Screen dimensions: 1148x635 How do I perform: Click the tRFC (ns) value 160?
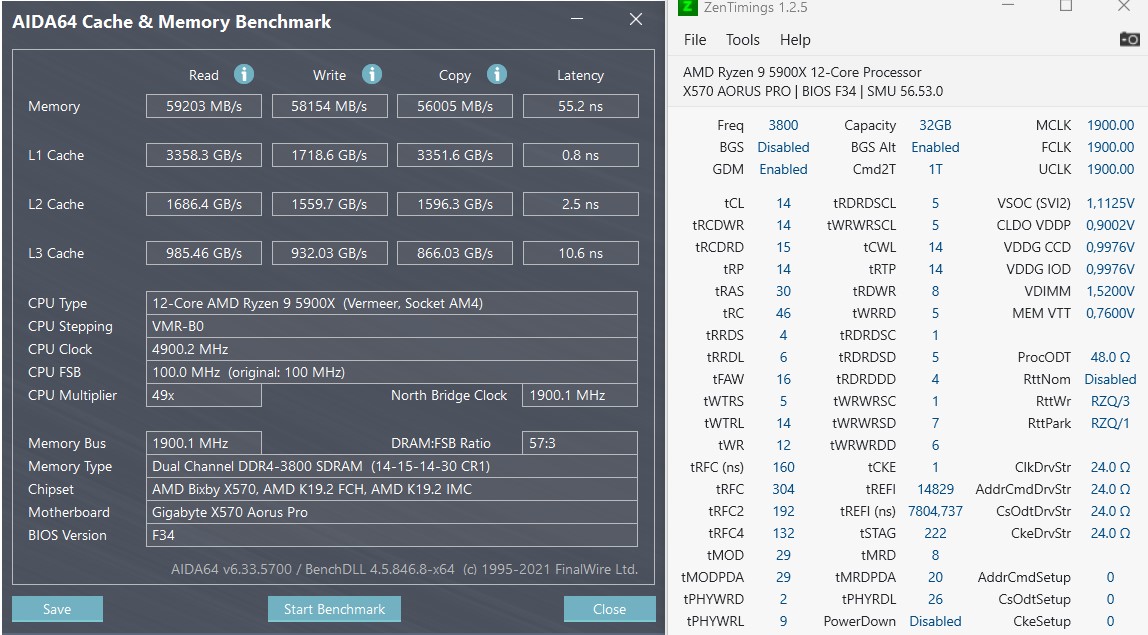click(783, 467)
